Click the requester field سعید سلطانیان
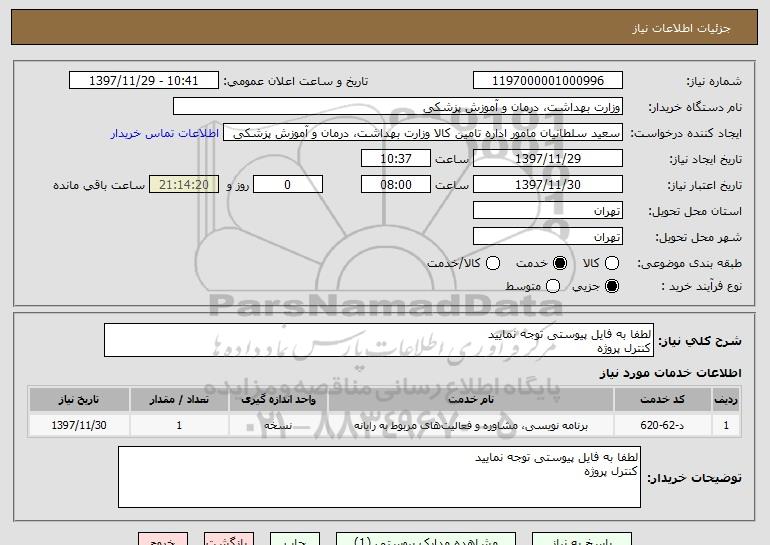 pos(423,133)
